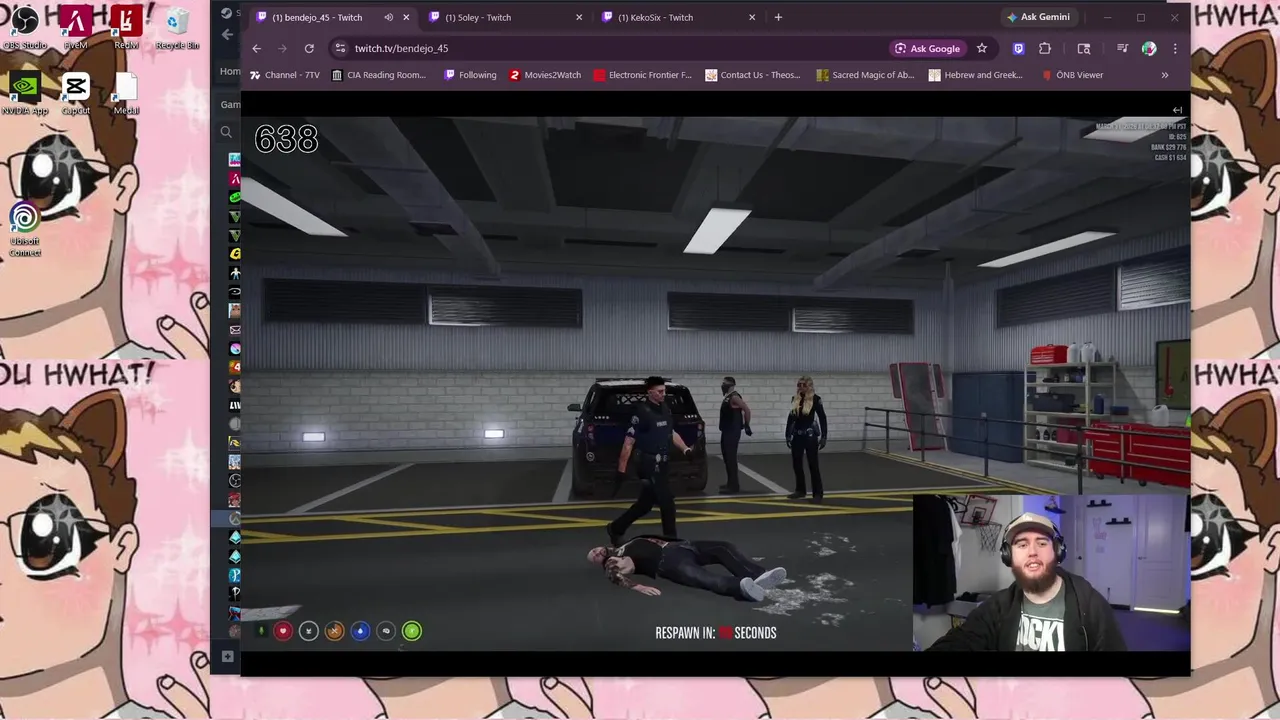
Task: Close the KekoSix tab
Action: click(x=752, y=17)
